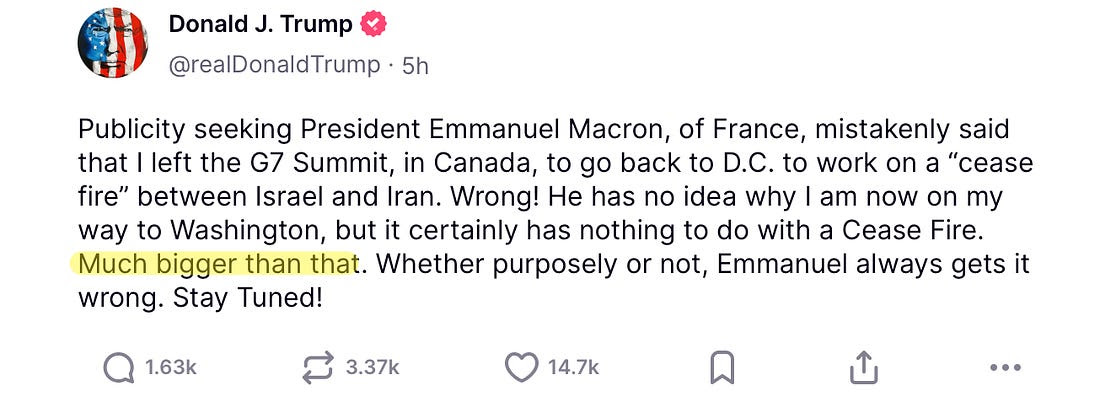Open the reply speech-bubble icon
Screen dimensions: 1100x396
point(119,368)
